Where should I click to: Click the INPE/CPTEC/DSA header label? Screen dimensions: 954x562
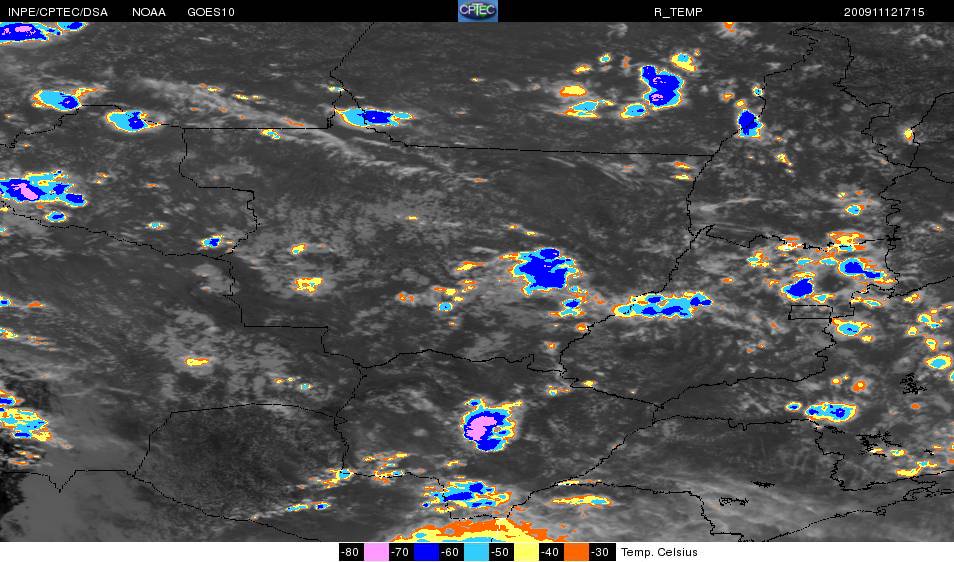(x=58, y=12)
